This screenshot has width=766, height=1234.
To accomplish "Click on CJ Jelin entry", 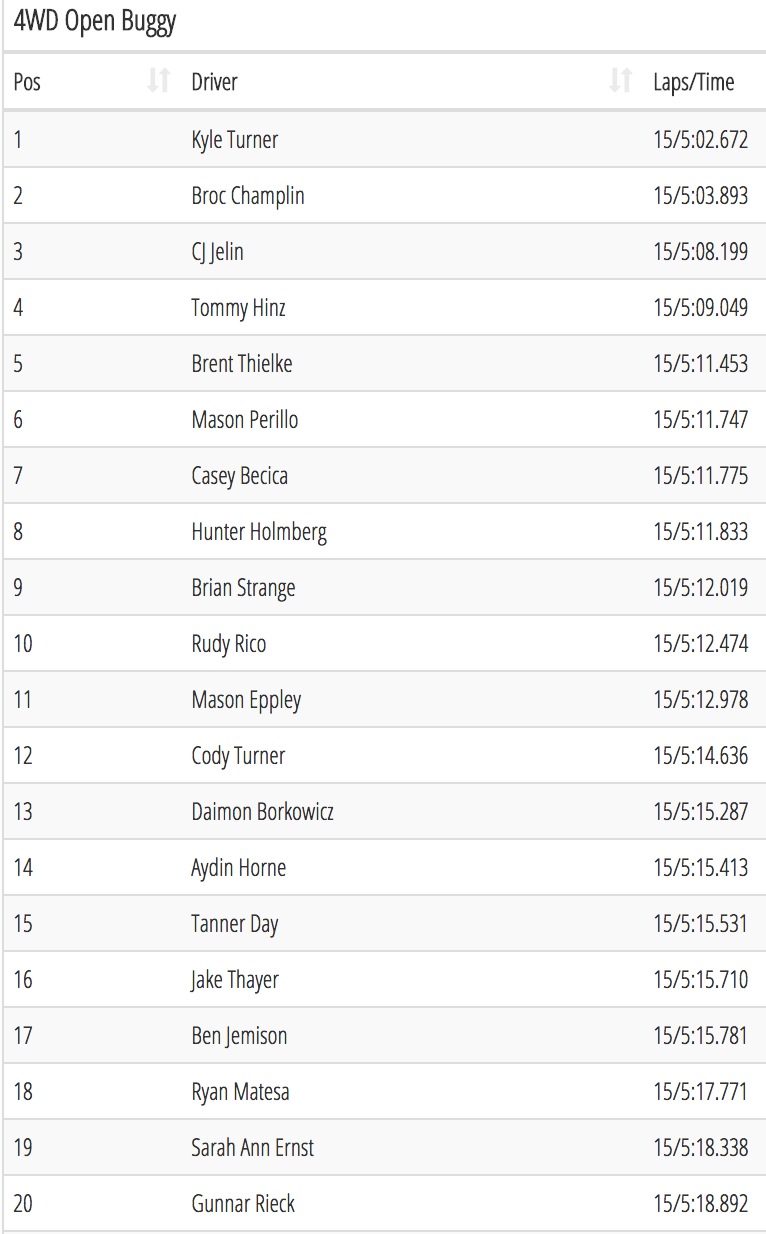I will tap(217, 252).
